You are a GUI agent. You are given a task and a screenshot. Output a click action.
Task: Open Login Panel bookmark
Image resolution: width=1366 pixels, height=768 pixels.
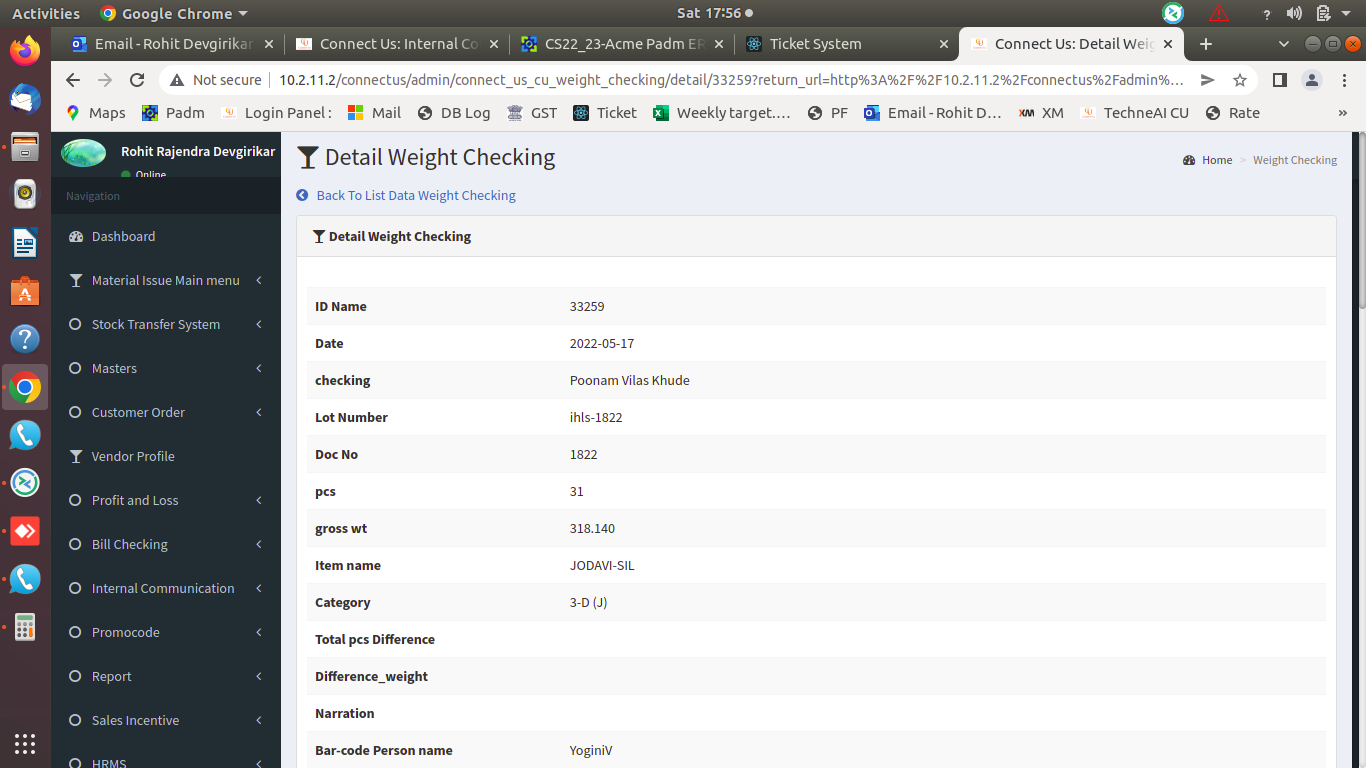click(x=276, y=113)
